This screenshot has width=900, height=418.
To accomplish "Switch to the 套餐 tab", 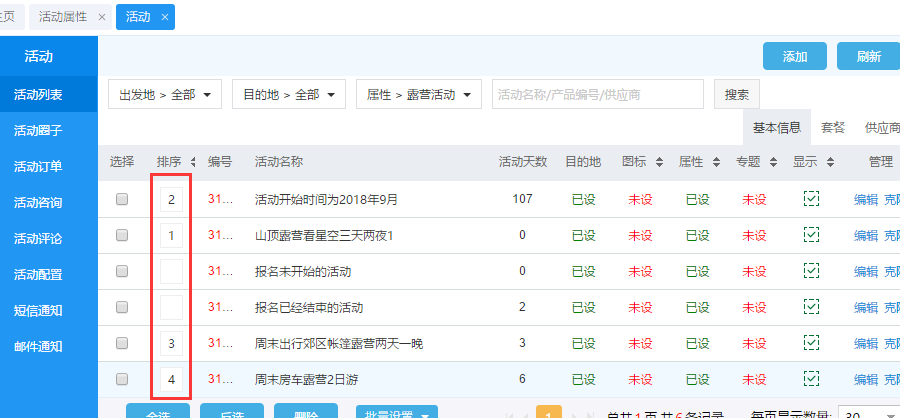I will coord(832,128).
